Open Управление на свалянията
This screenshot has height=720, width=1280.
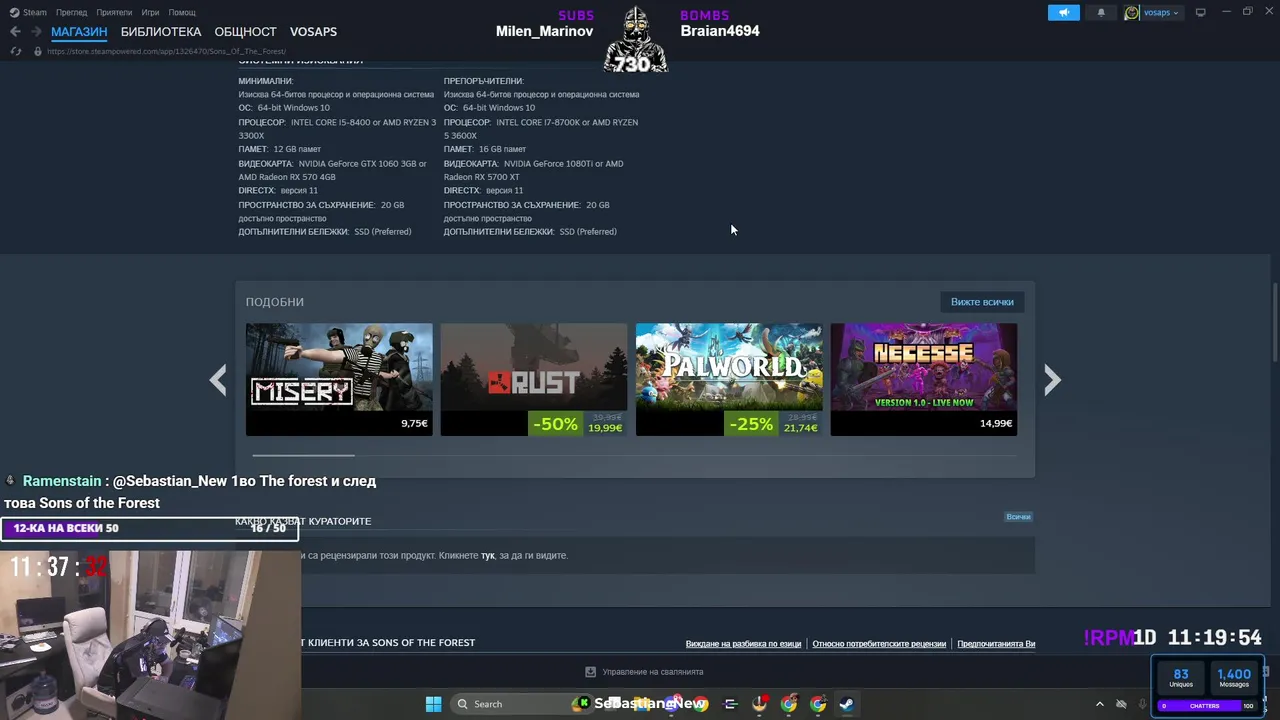click(653, 672)
